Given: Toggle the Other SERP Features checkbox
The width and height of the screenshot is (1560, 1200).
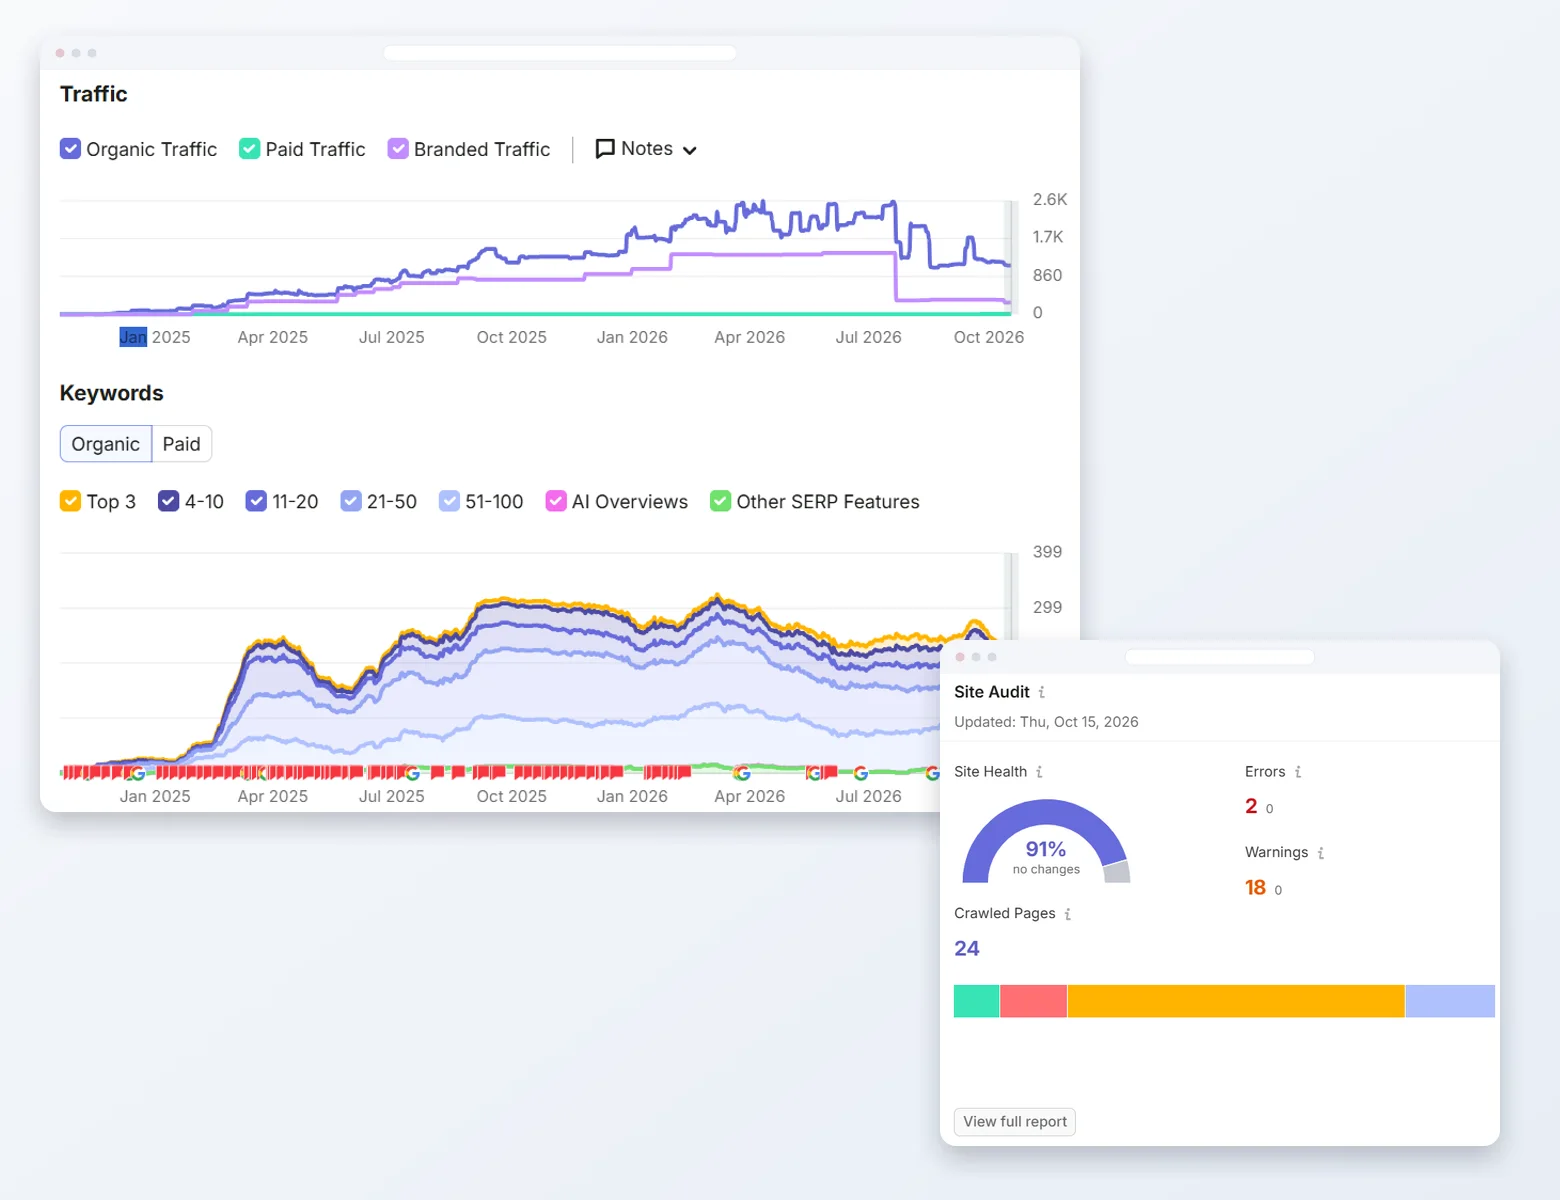Looking at the screenshot, I should tap(720, 501).
